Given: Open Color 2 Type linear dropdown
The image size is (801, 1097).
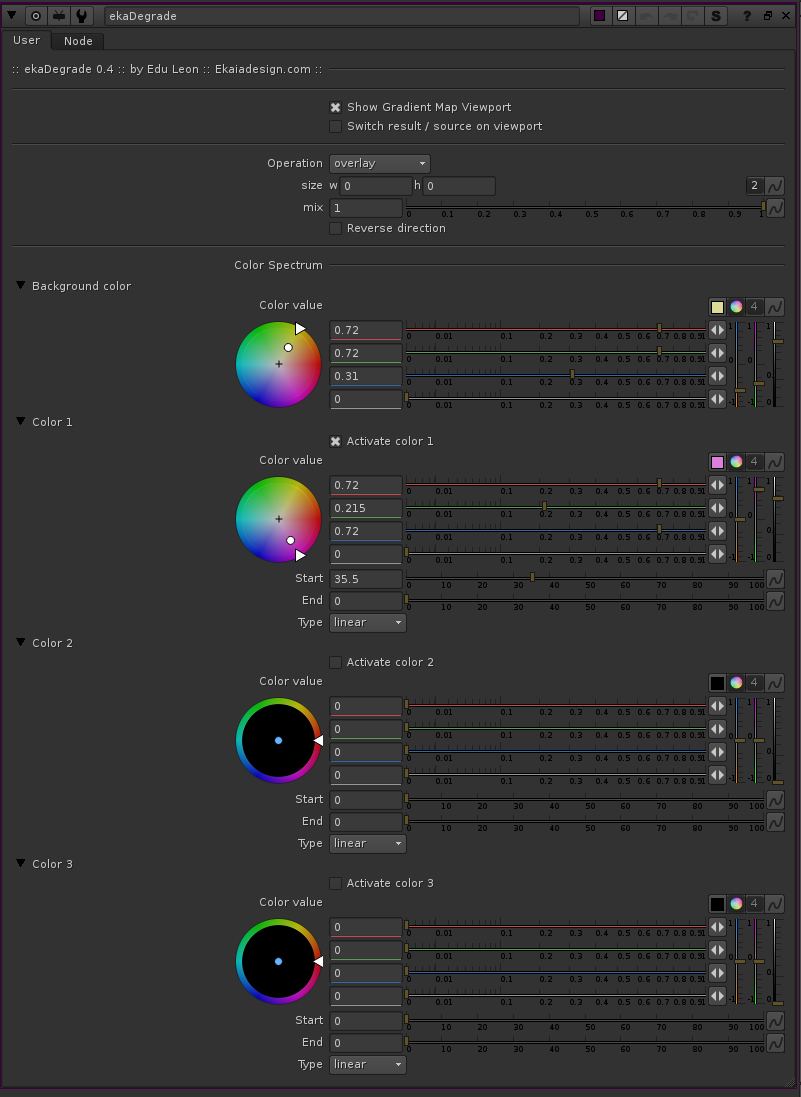Looking at the screenshot, I should pyautogui.click(x=368, y=843).
